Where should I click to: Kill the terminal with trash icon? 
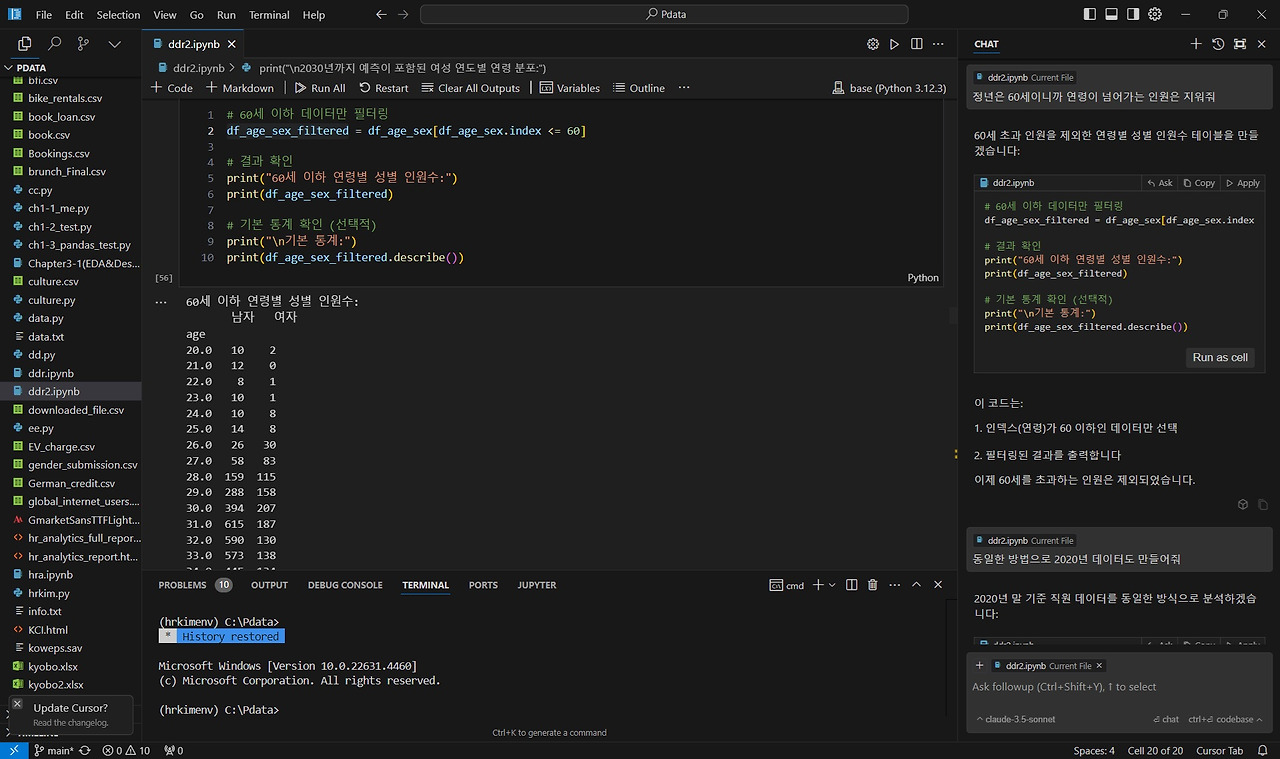(x=872, y=585)
